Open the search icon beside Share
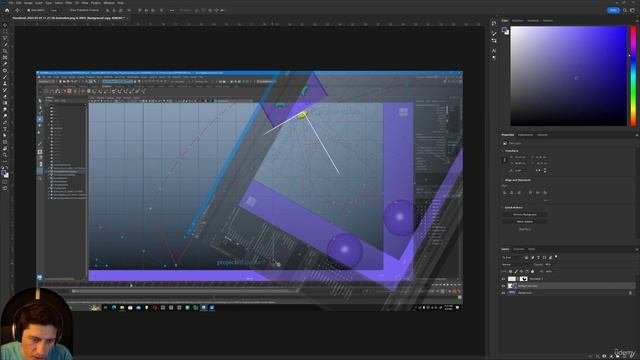 tap(625, 10)
